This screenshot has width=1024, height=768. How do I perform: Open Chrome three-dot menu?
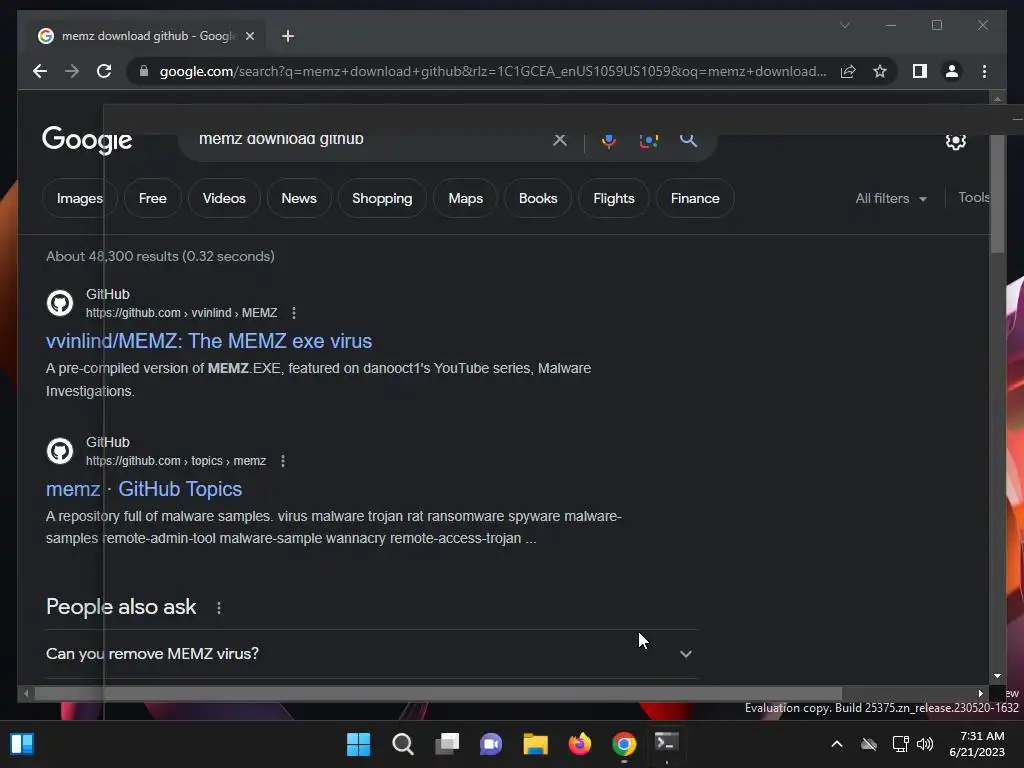[984, 71]
